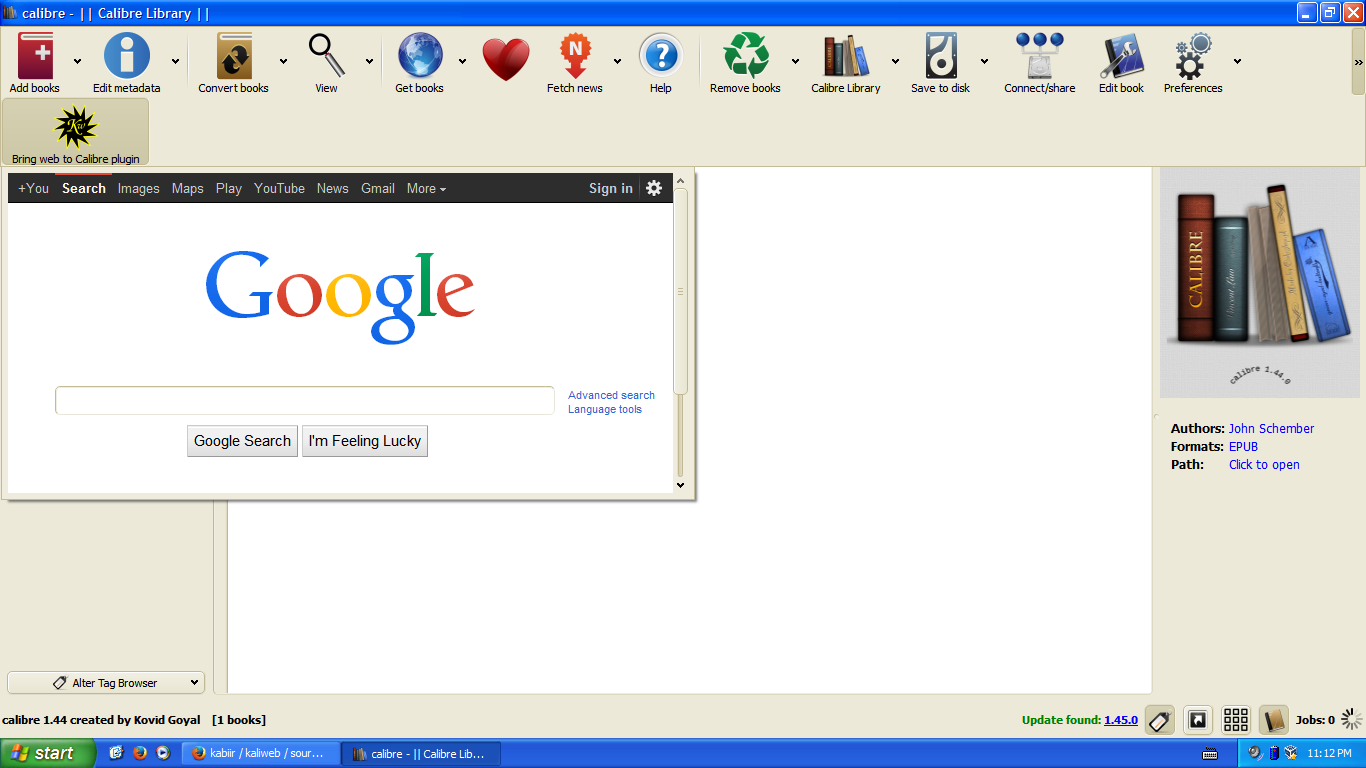
Task: Open the Alter Tag Browser dropdown
Action: point(106,683)
